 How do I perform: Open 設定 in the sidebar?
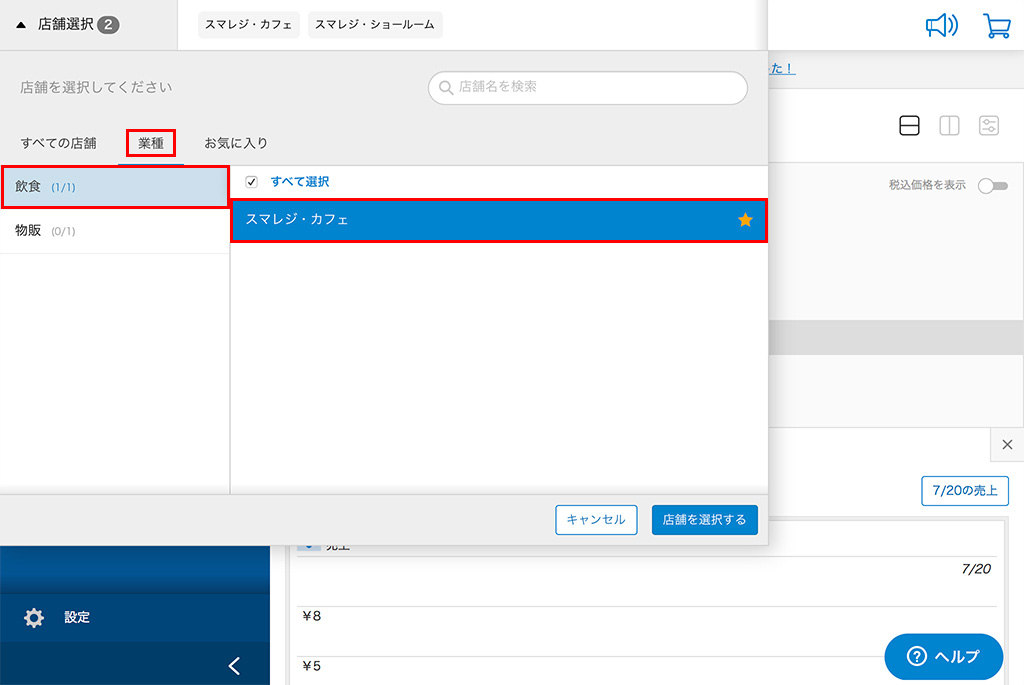pos(135,617)
